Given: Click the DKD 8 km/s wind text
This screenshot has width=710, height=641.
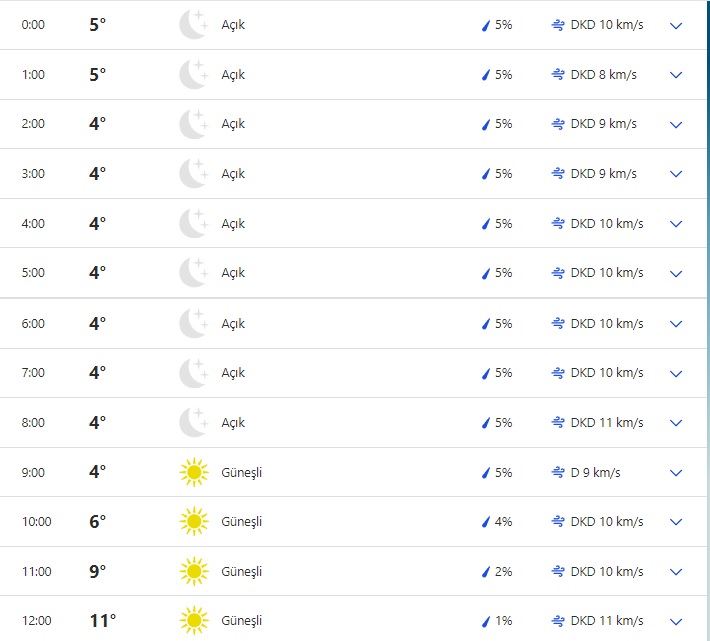Looking at the screenshot, I should point(603,75).
